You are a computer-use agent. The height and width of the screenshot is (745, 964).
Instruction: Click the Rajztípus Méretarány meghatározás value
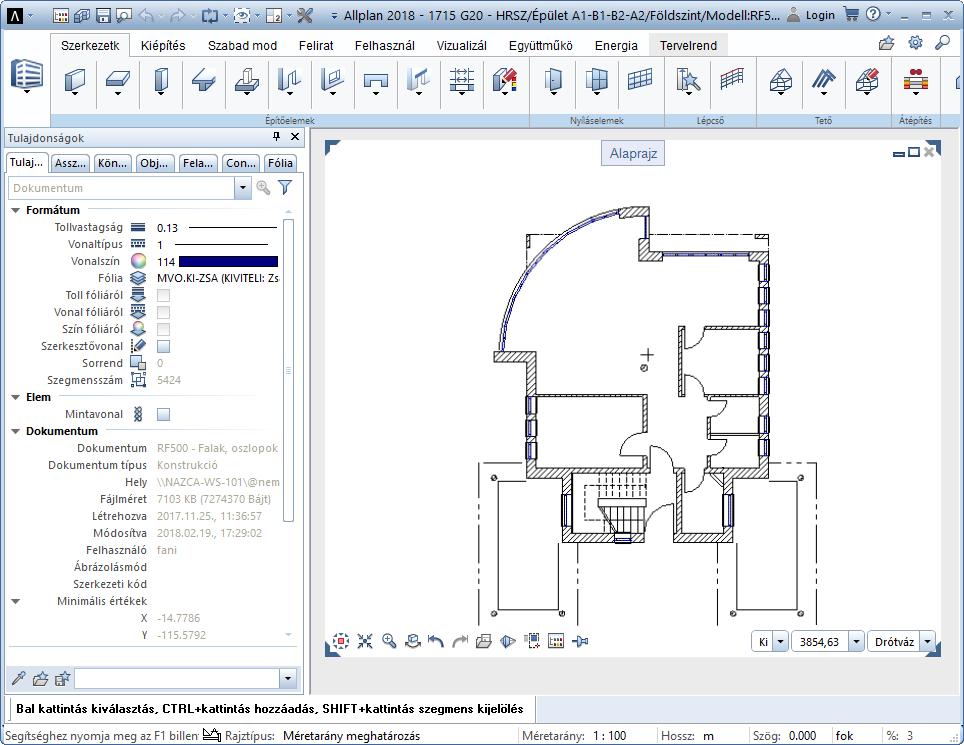click(351, 736)
